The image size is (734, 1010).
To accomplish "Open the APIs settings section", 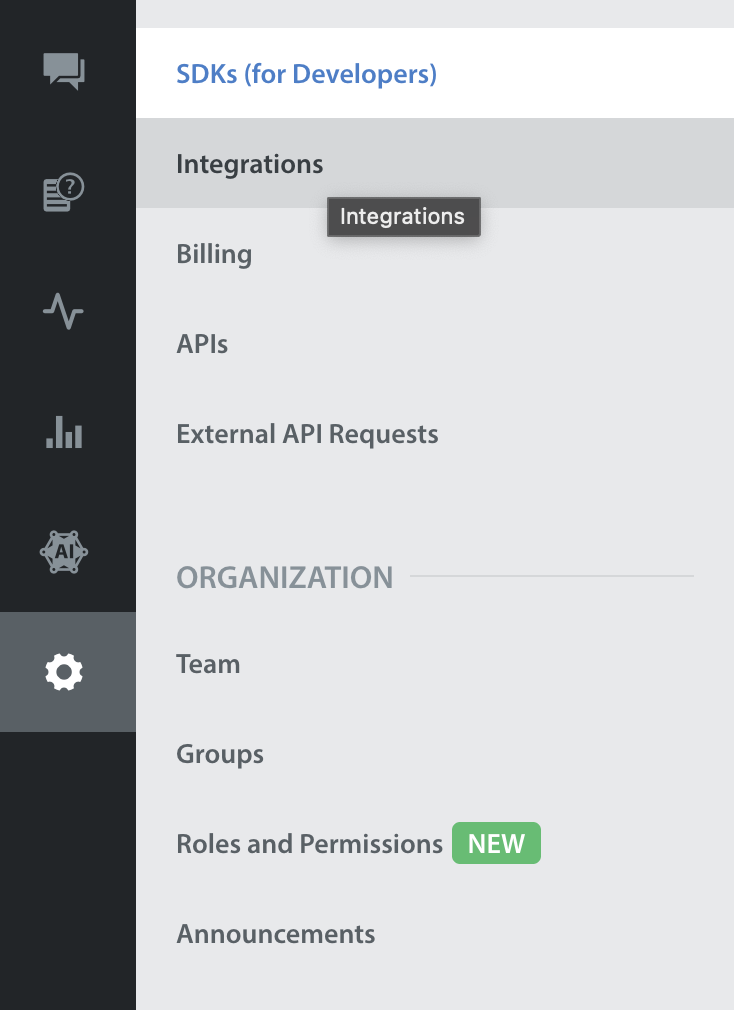I will click(x=435, y=343).
